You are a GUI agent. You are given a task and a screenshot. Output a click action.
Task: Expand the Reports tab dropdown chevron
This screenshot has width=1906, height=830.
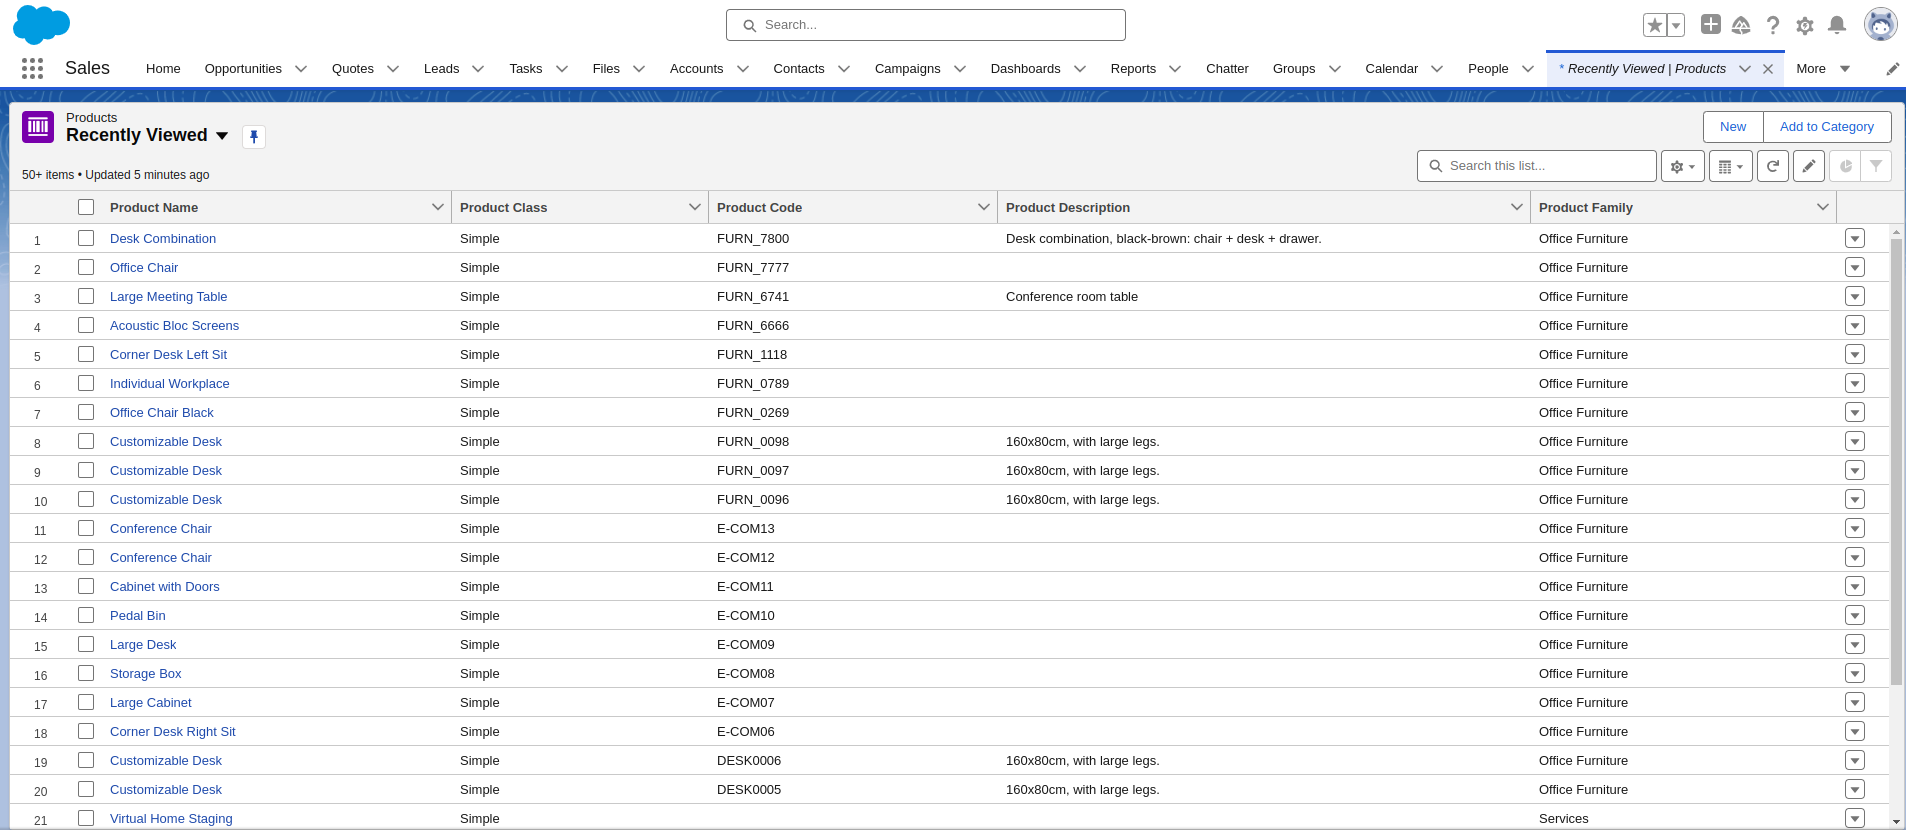1175,69
